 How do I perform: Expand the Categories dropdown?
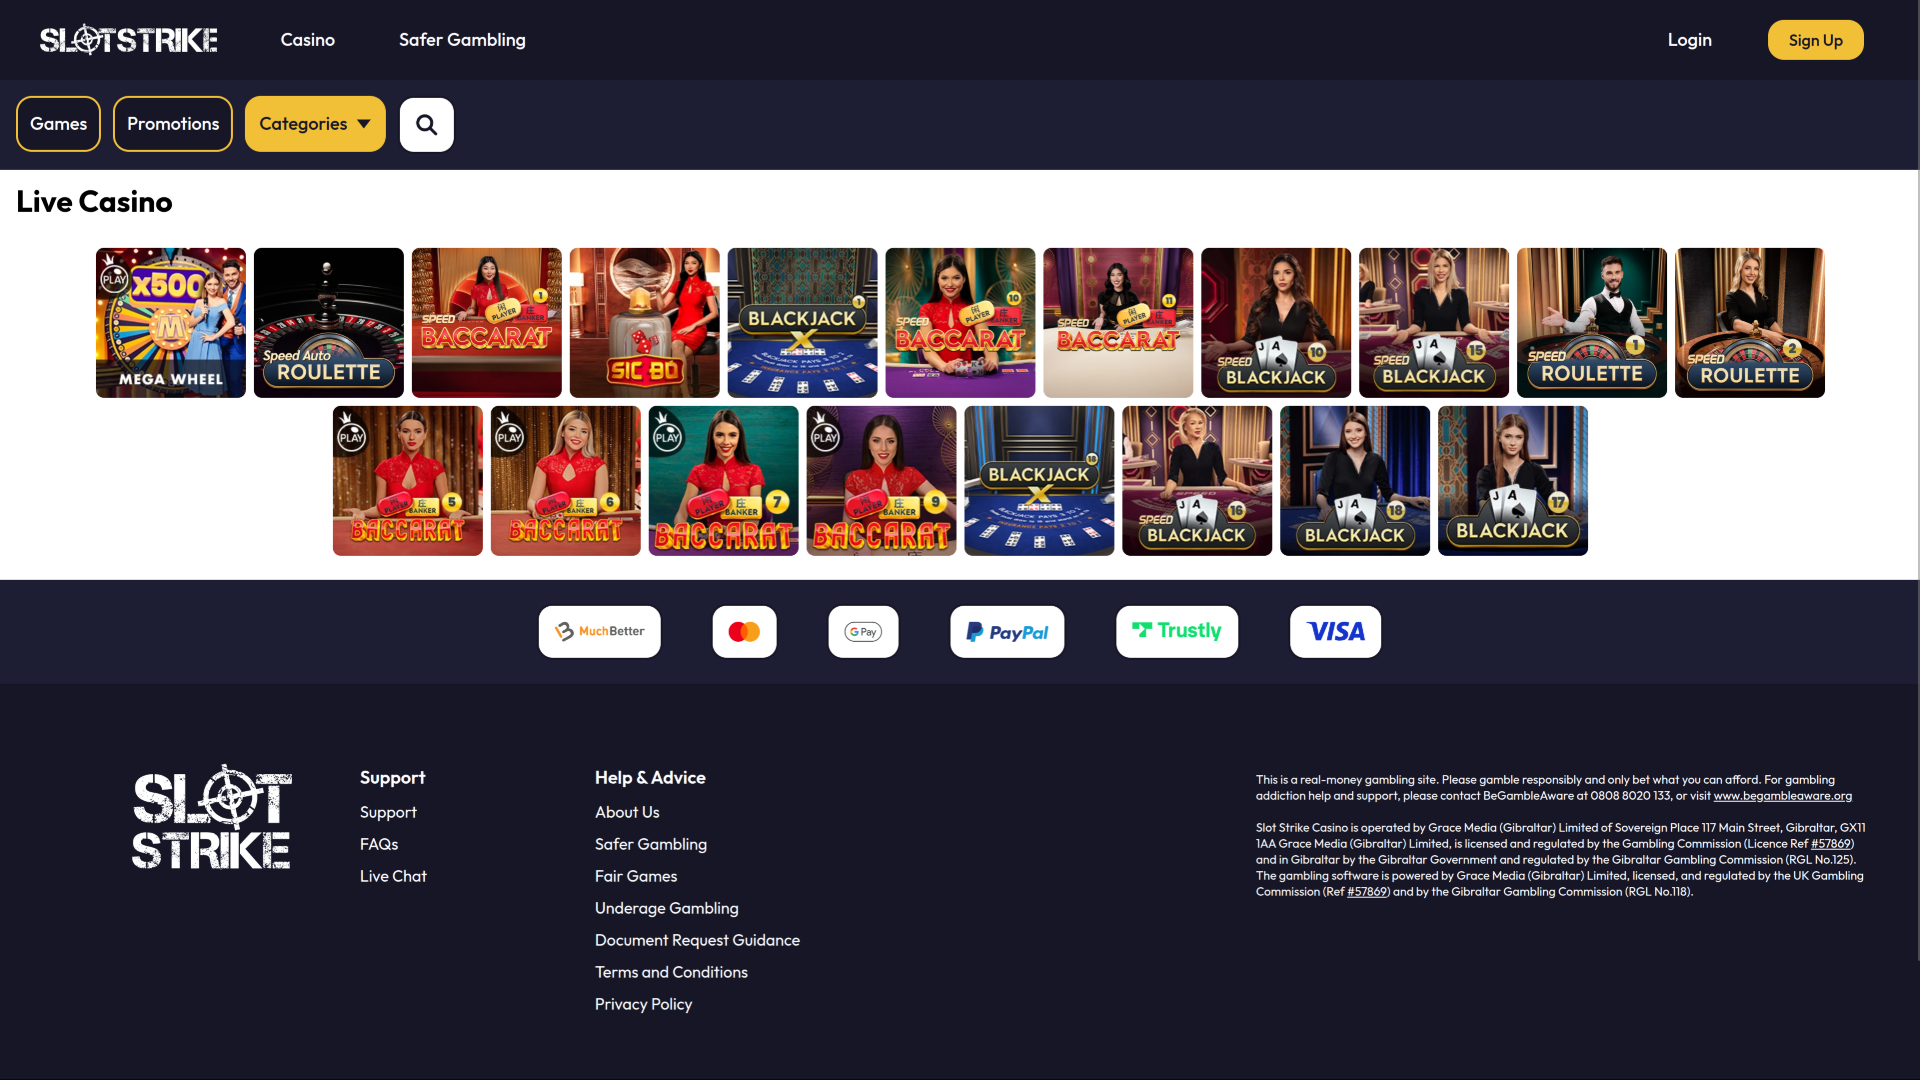[315, 124]
